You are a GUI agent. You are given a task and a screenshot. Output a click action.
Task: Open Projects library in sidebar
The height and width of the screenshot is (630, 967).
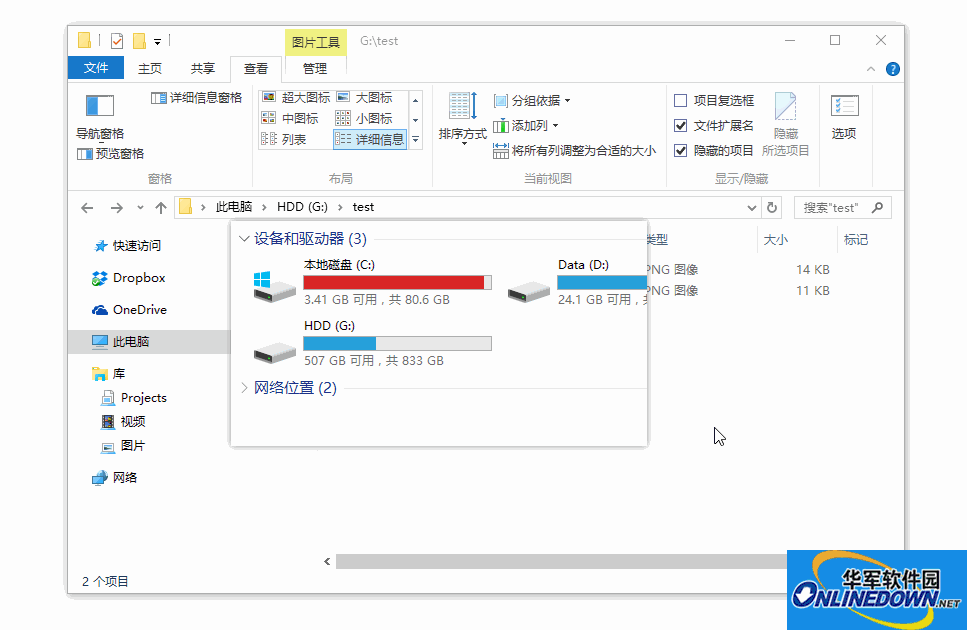(x=134, y=398)
